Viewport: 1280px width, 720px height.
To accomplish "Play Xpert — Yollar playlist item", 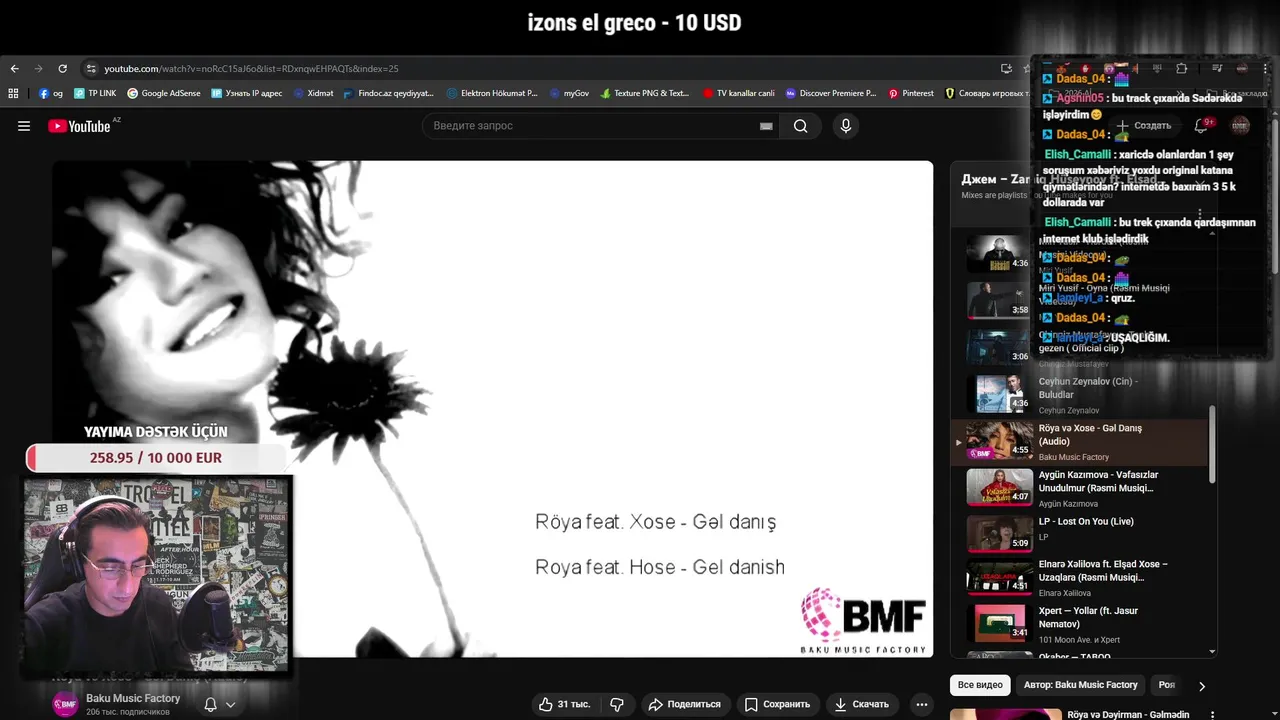I will click(x=1085, y=624).
